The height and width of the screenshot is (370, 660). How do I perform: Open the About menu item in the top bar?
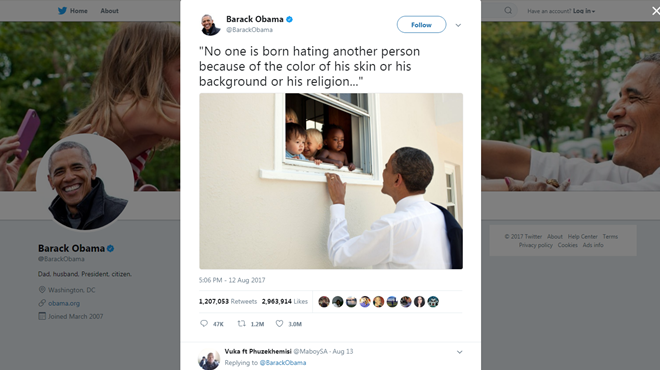point(109,11)
